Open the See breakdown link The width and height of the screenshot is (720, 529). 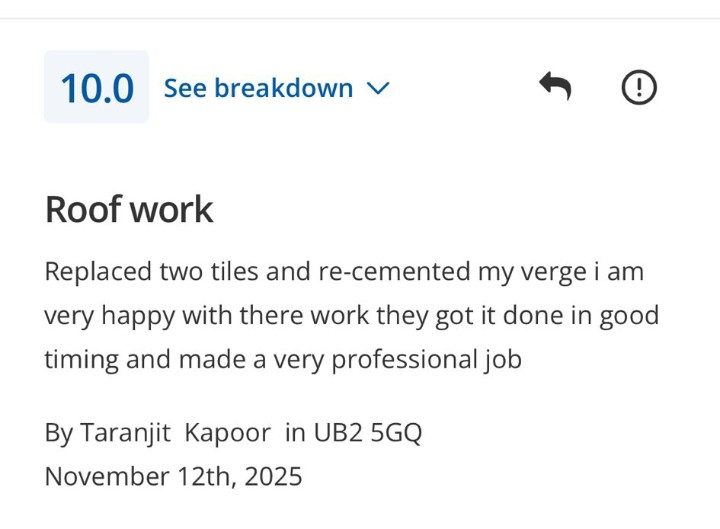point(258,88)
